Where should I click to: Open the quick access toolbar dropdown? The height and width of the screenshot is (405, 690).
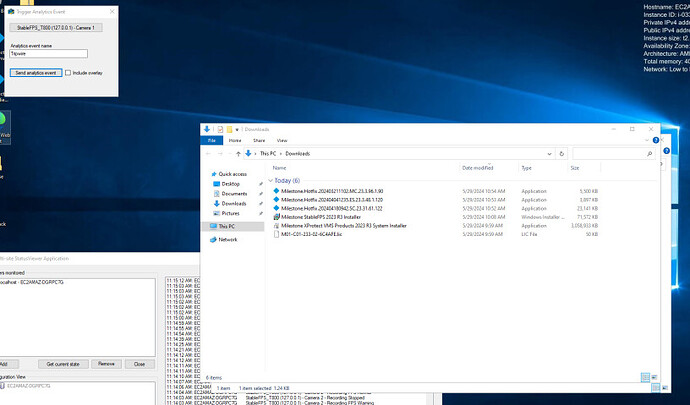[x=237, y=129]
